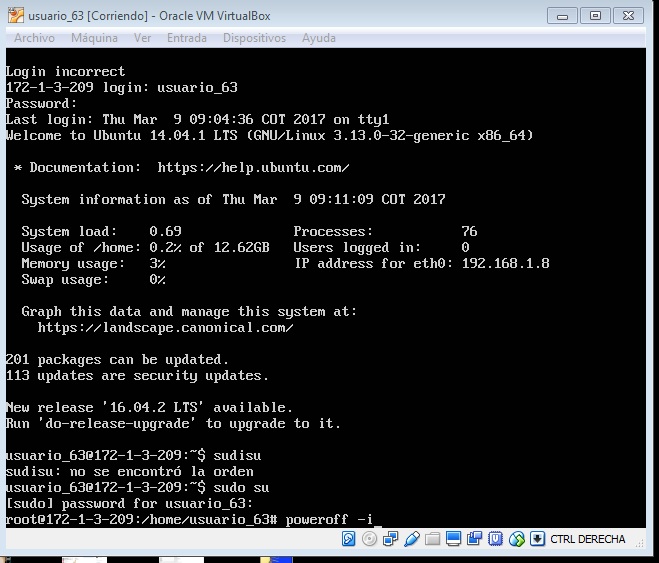Open the Archivo menu

point(34,38)
